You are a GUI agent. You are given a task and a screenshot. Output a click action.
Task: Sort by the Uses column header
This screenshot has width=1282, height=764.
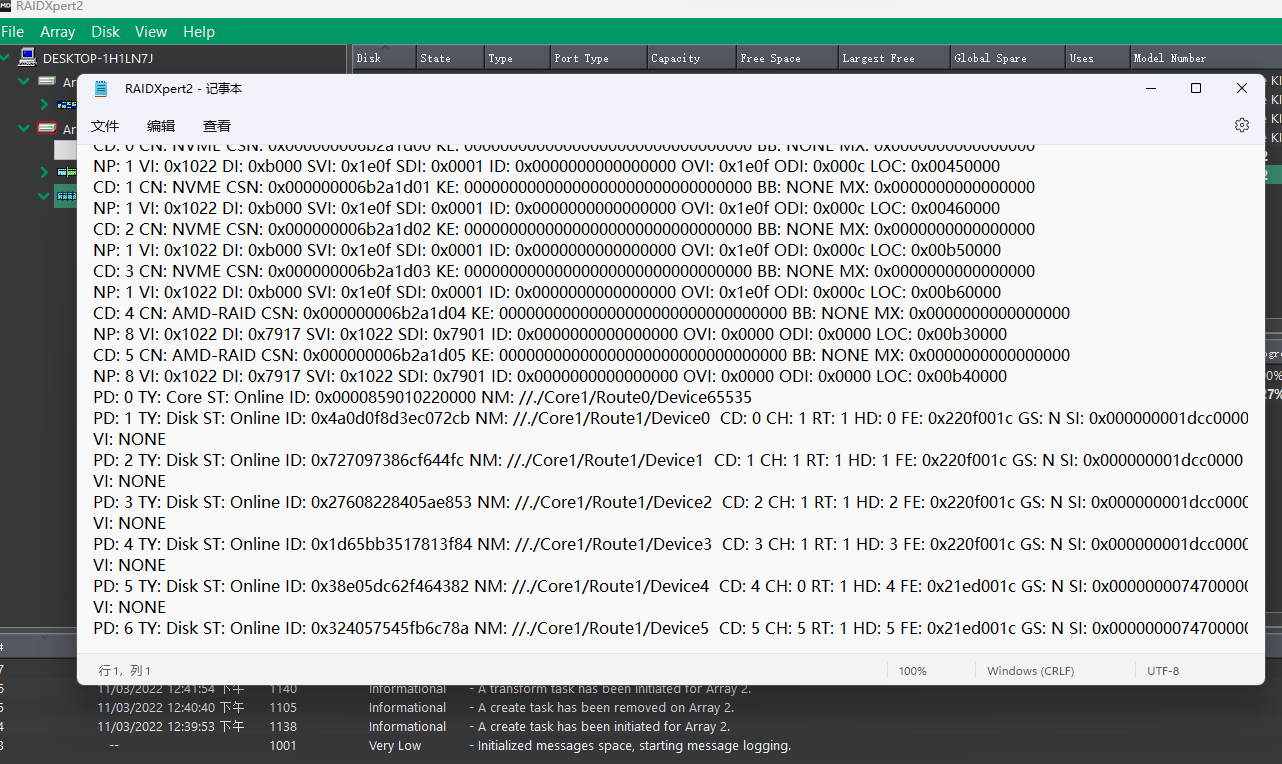click(x=1098, y=58)
